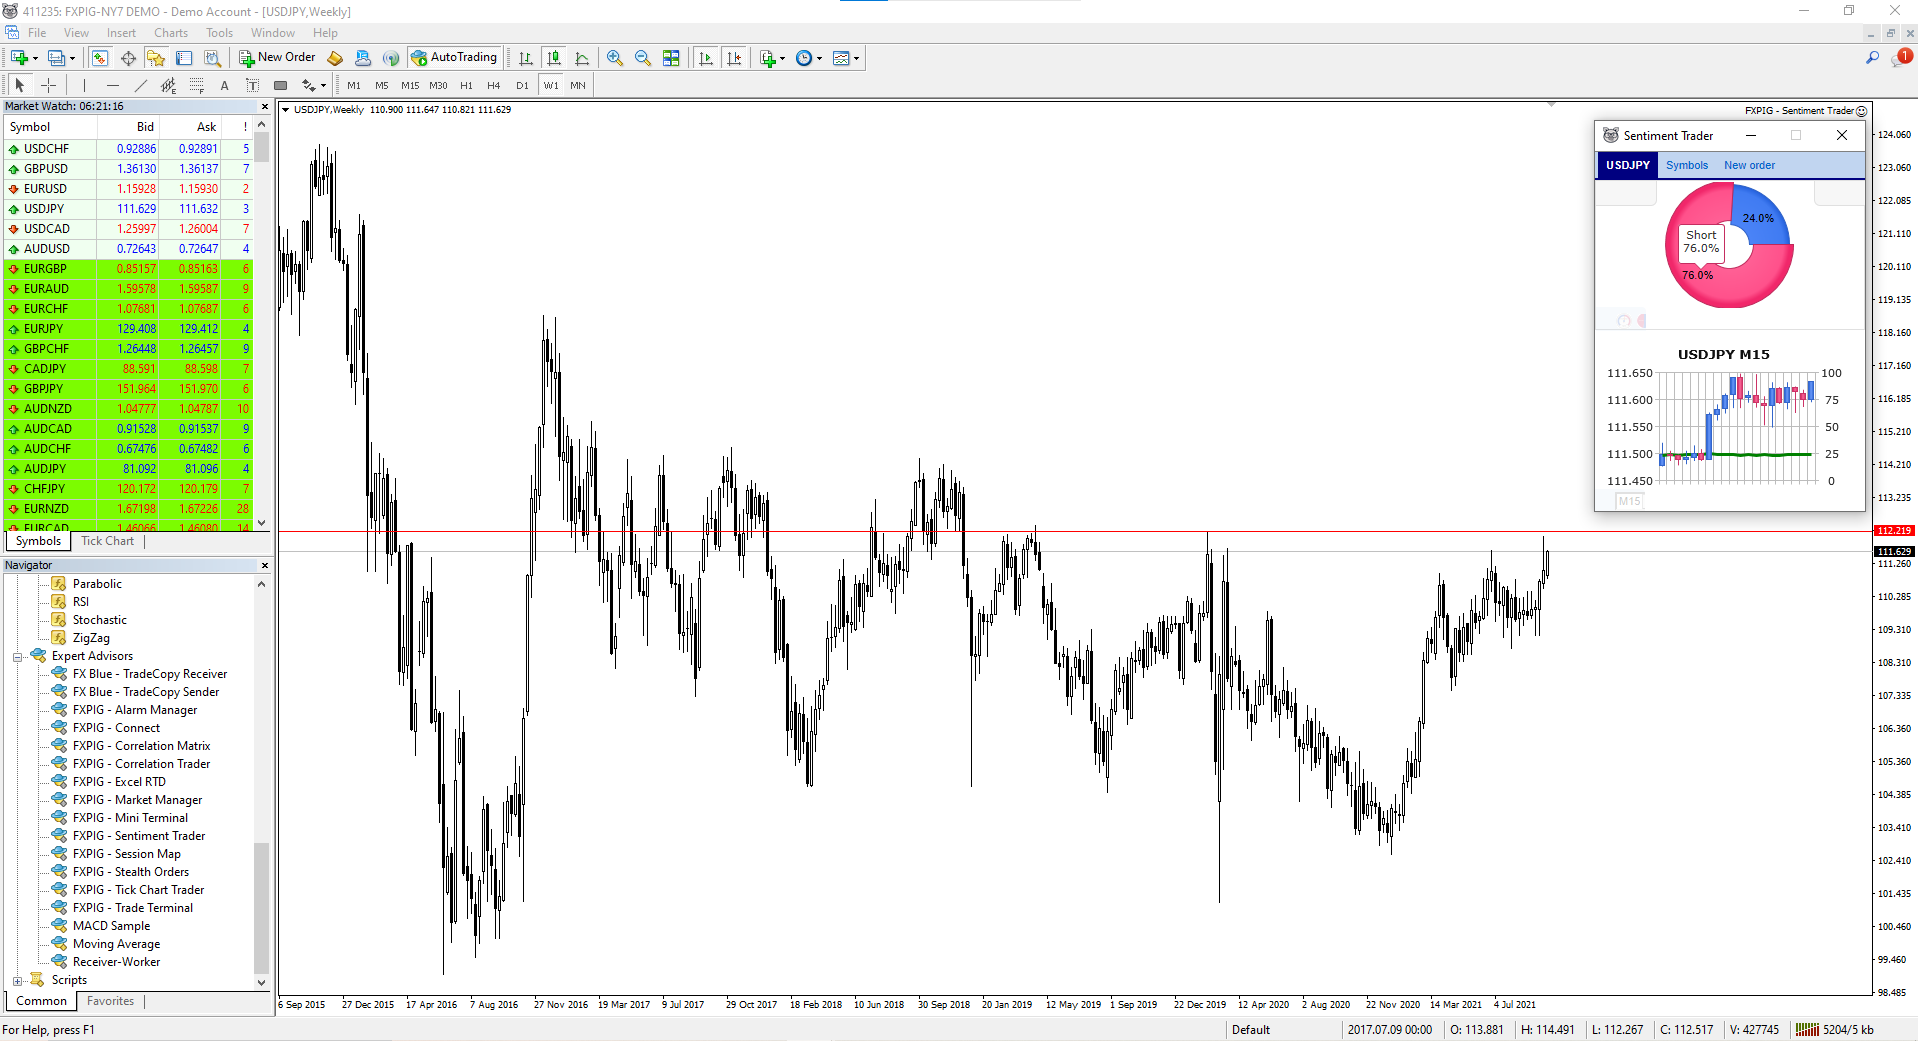
Task: Select the horizontal line tool
Action: pos(113,85)
